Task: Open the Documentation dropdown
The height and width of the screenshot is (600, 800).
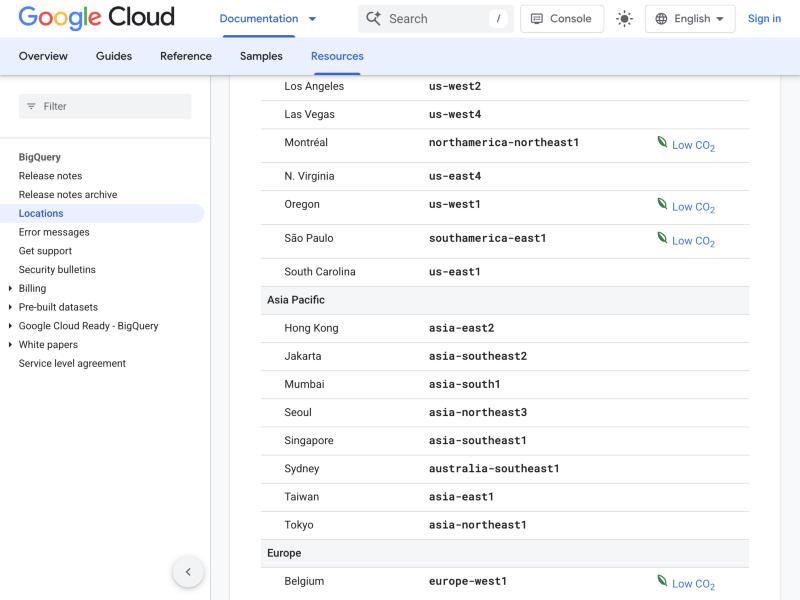Action: tap(268, 19)
